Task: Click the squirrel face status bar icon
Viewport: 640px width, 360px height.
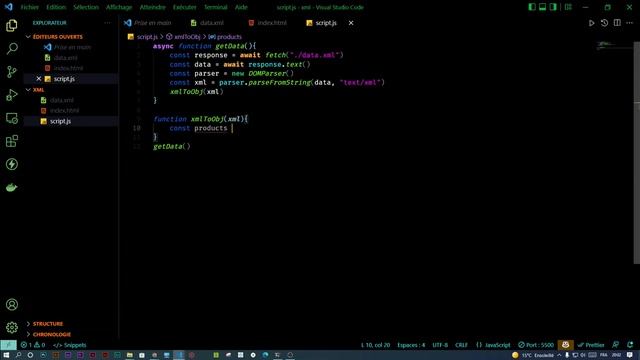Action: (x=565, y=345)
